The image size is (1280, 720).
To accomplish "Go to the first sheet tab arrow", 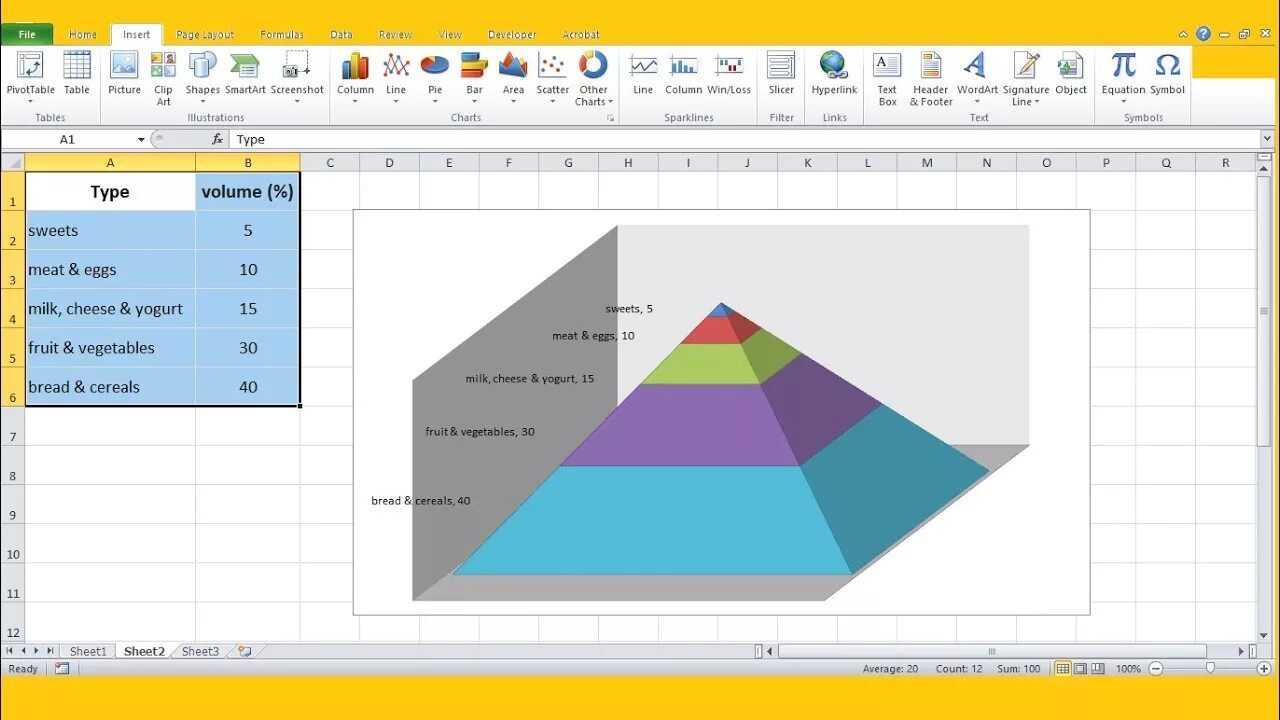I will [10, 651].
